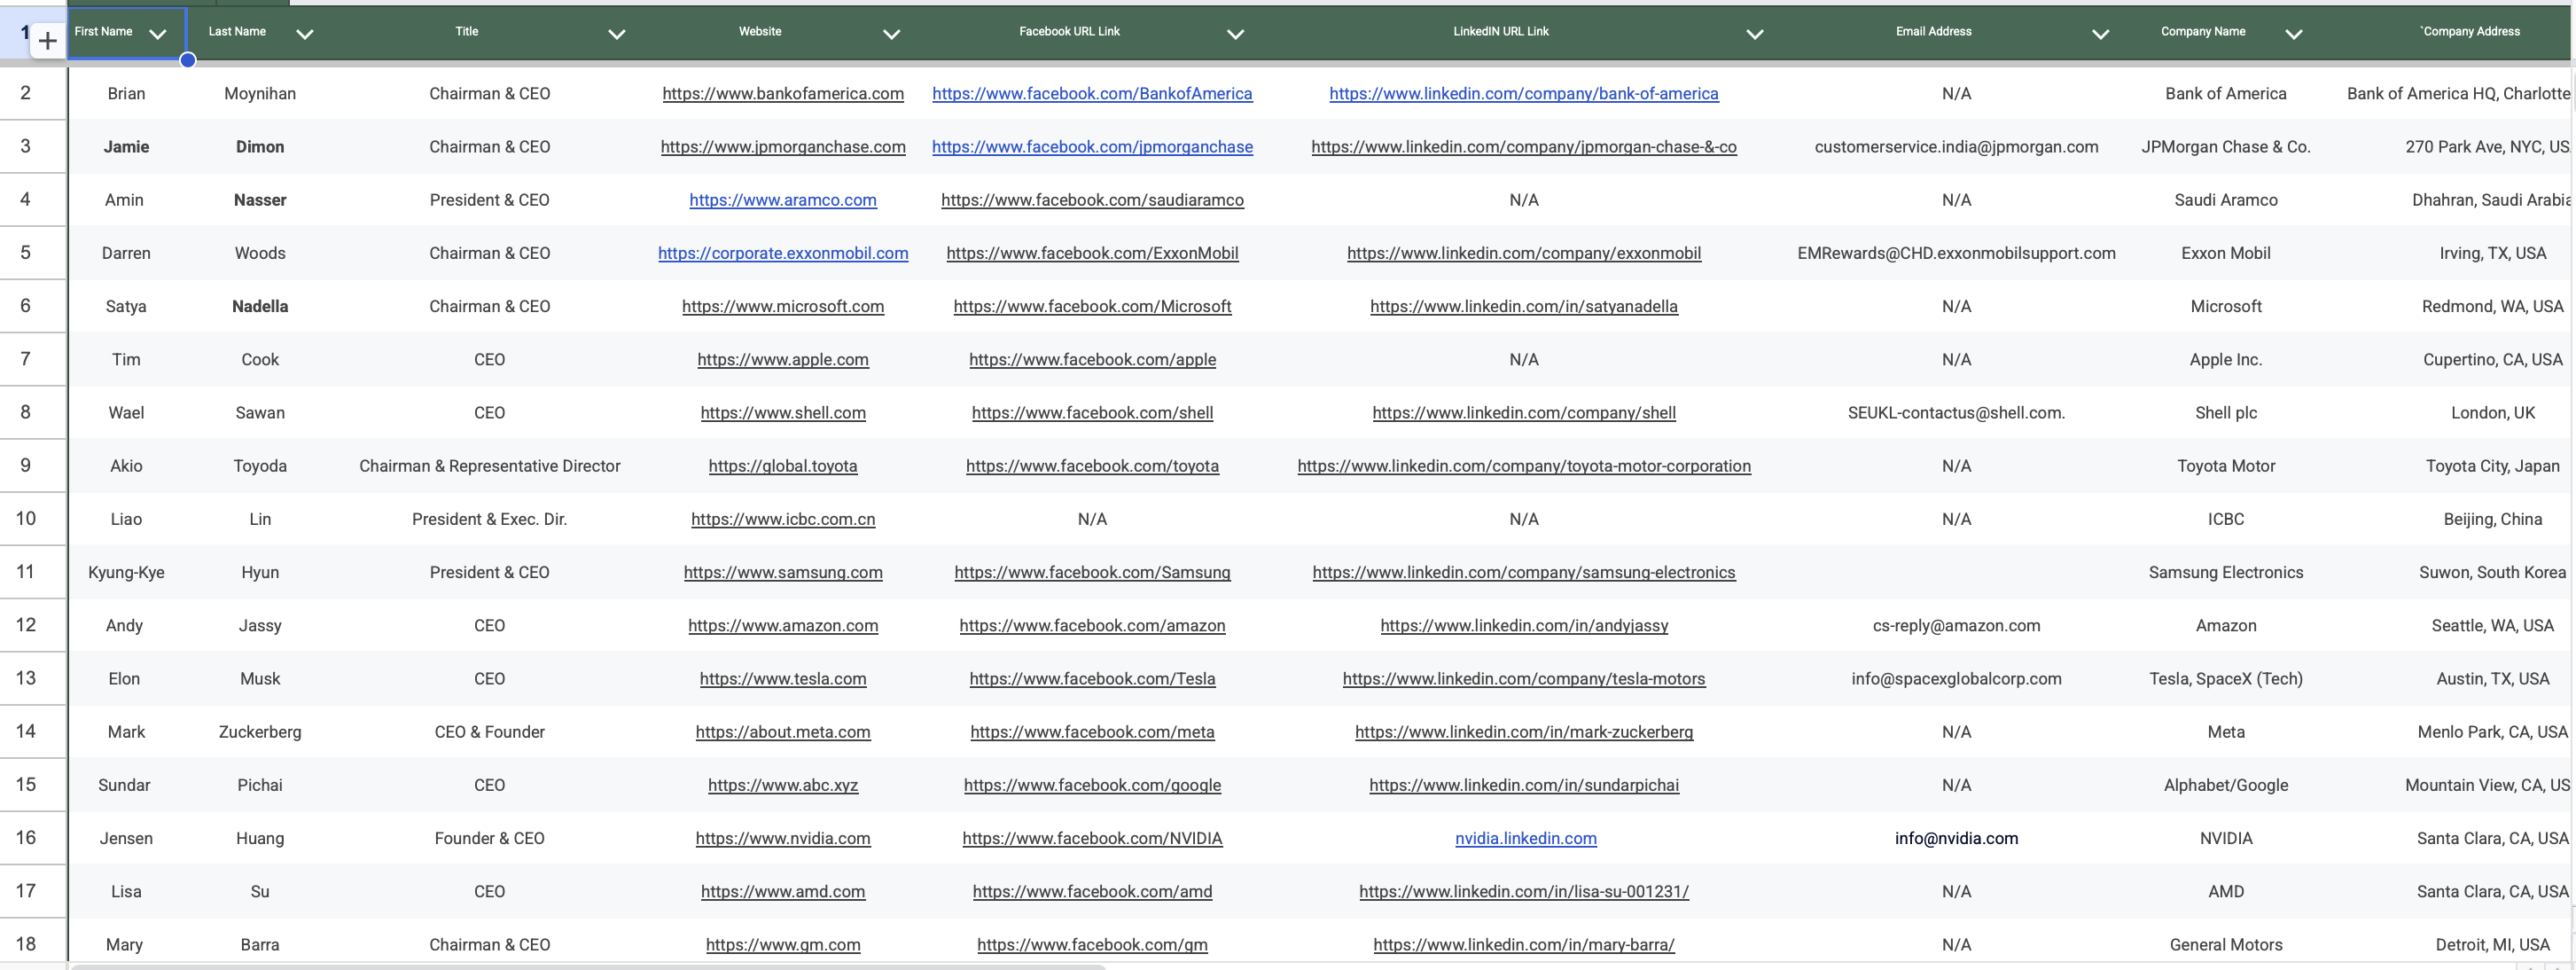
Task: Open Satya Nadella's LinkedIn profile link
Action: [x=1523, y=306]
